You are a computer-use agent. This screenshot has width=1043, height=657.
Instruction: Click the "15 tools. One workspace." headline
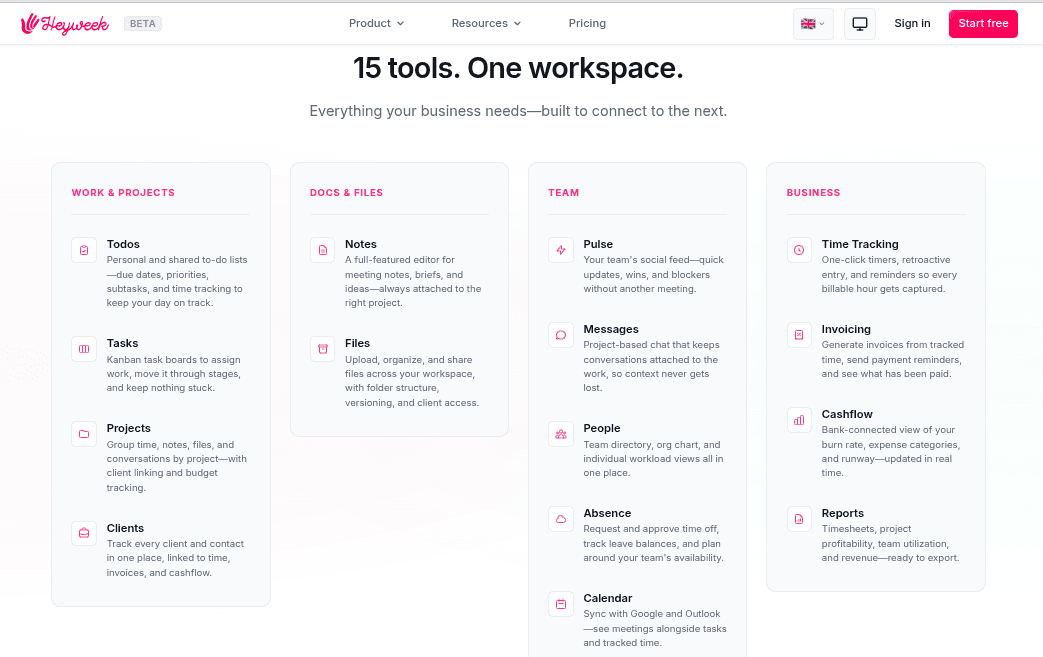point(518,68)
